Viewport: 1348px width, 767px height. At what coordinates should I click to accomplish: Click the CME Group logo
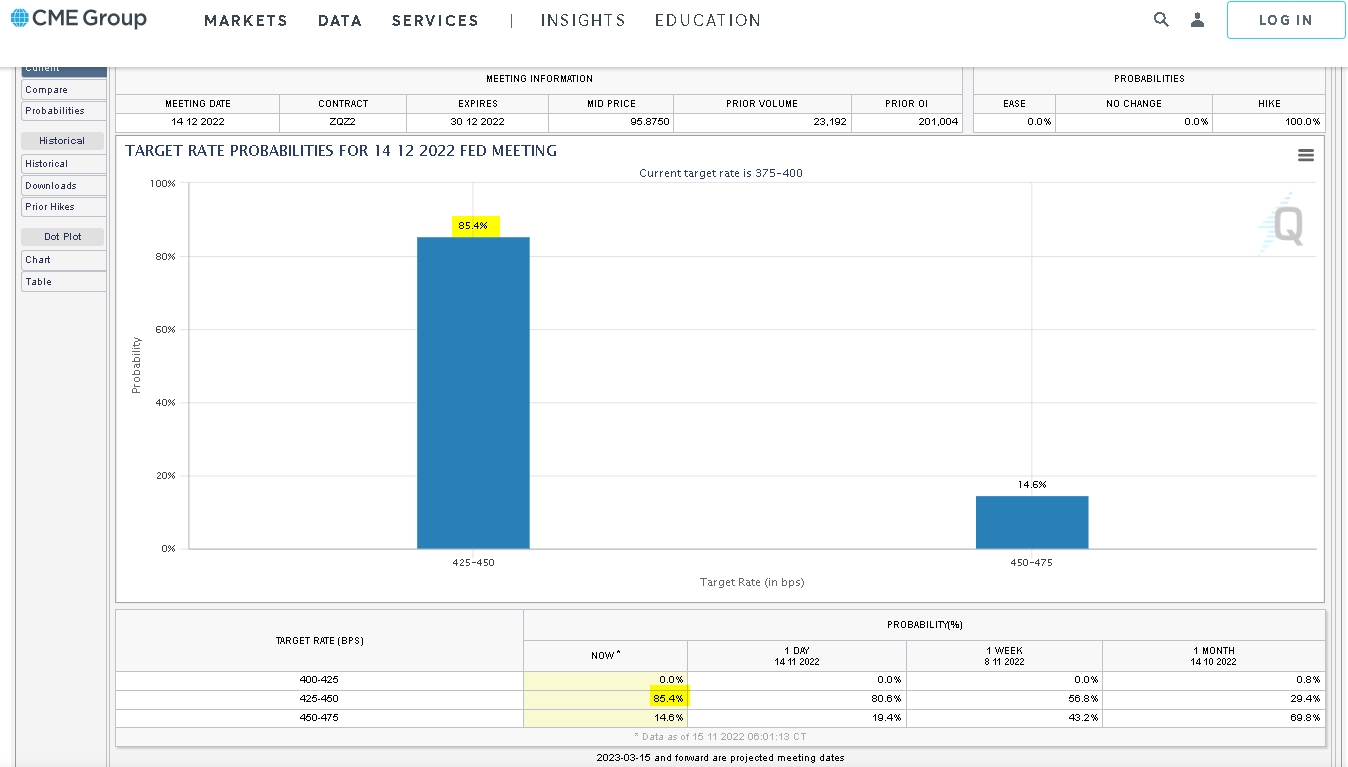coord(78,18)
